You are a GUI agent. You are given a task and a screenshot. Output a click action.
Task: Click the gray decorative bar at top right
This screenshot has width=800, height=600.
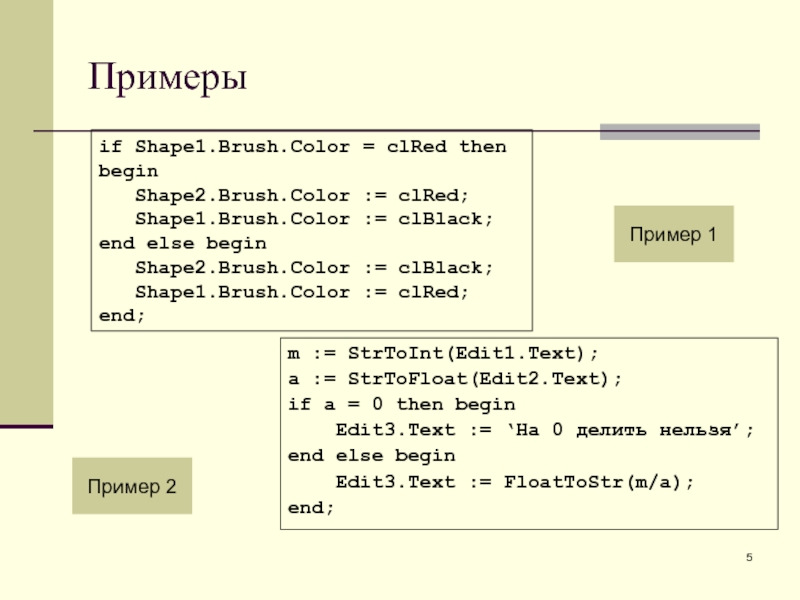[679, 131]
